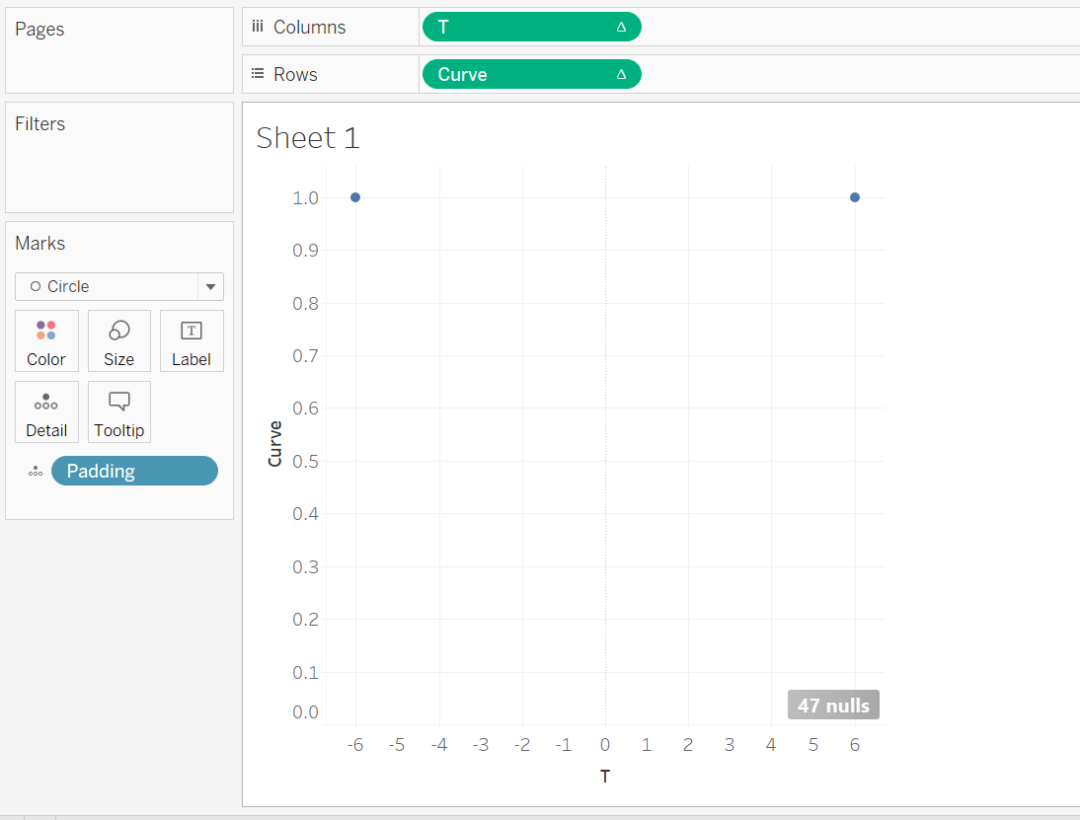Viewport: 1080px width, 820px height.
Task: Click the Rows shelf icon
Action: coord(258,74)
